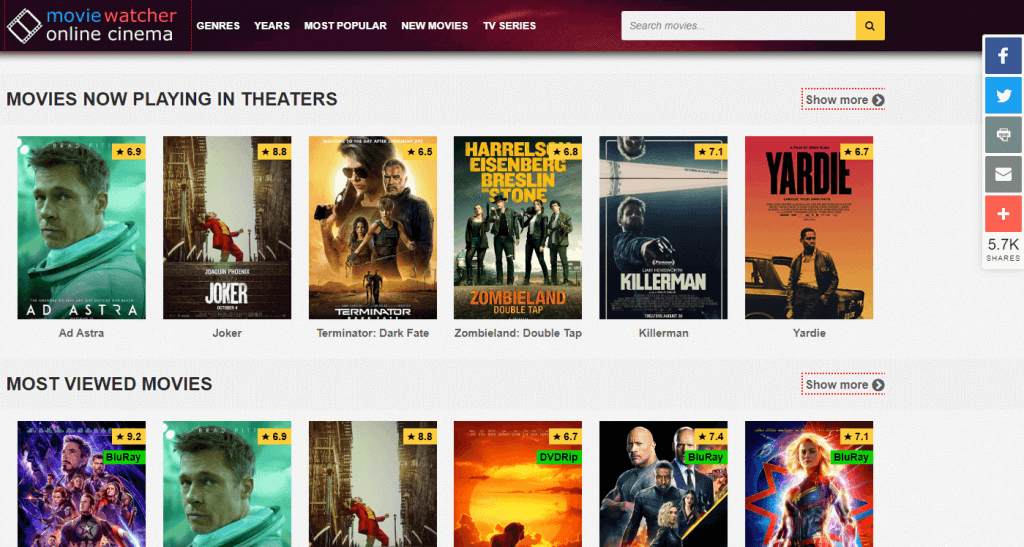Click the arrow icon beside Most Viewed Show more
Screen dimensions: 1024x547
coord(878,385)
